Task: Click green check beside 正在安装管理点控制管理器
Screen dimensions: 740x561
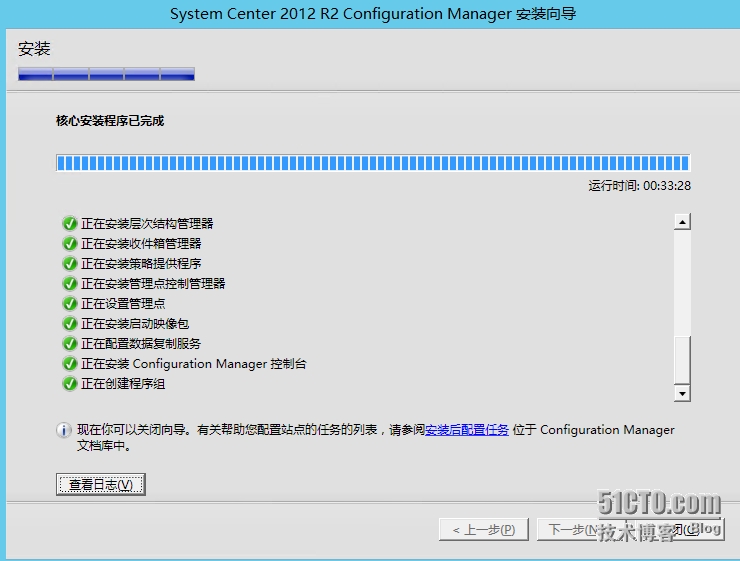Action: (x=70, y=284)
